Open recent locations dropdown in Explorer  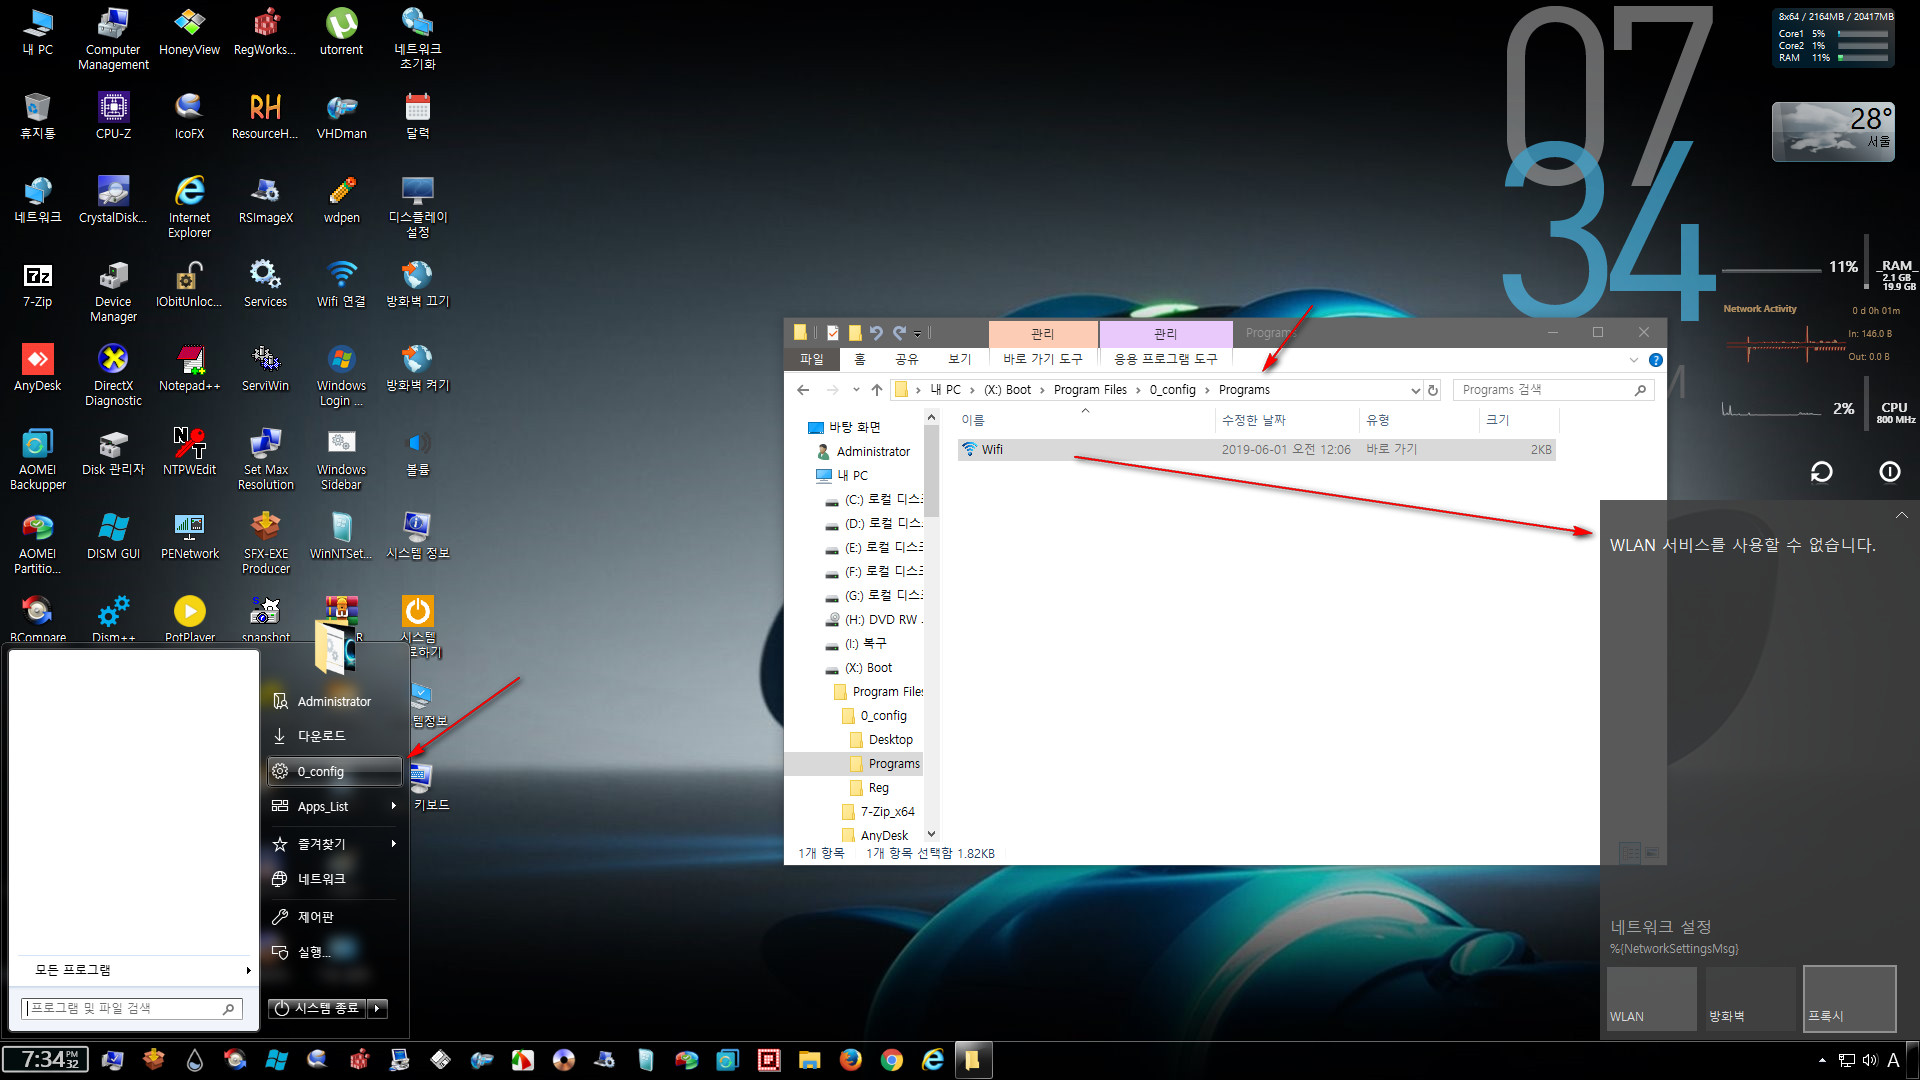click(856, 390)
